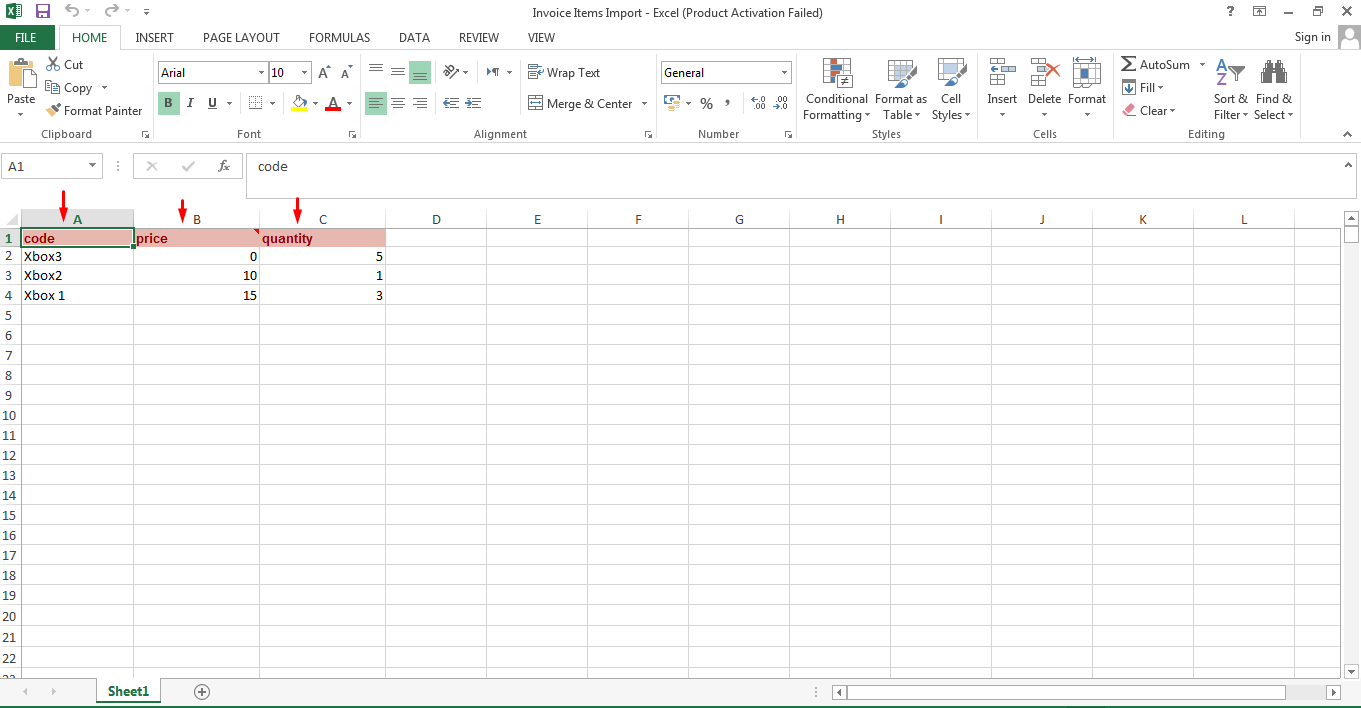Switch to the INSERT tab
The width and height of the screenshot is (1361, 708).
[154, 37]
